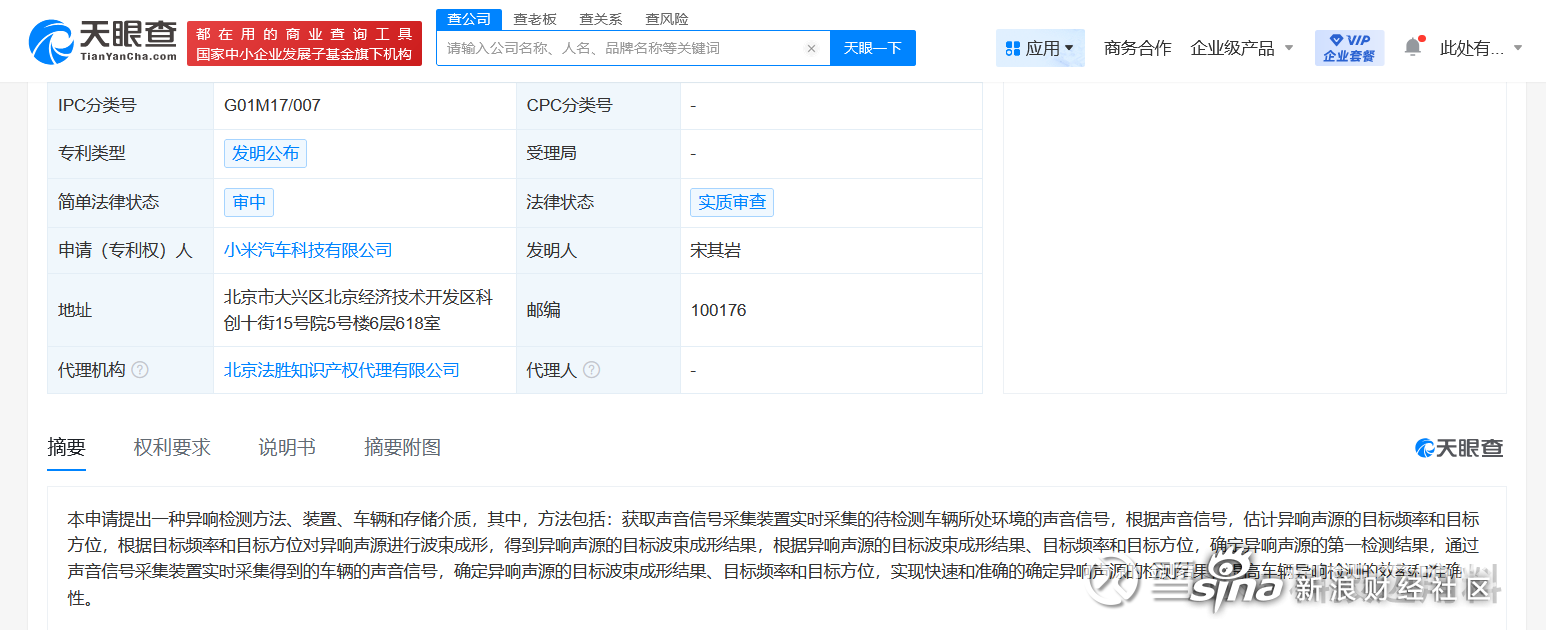
Task: Click the 发明人 label
Action: click(x=552, y=250)
